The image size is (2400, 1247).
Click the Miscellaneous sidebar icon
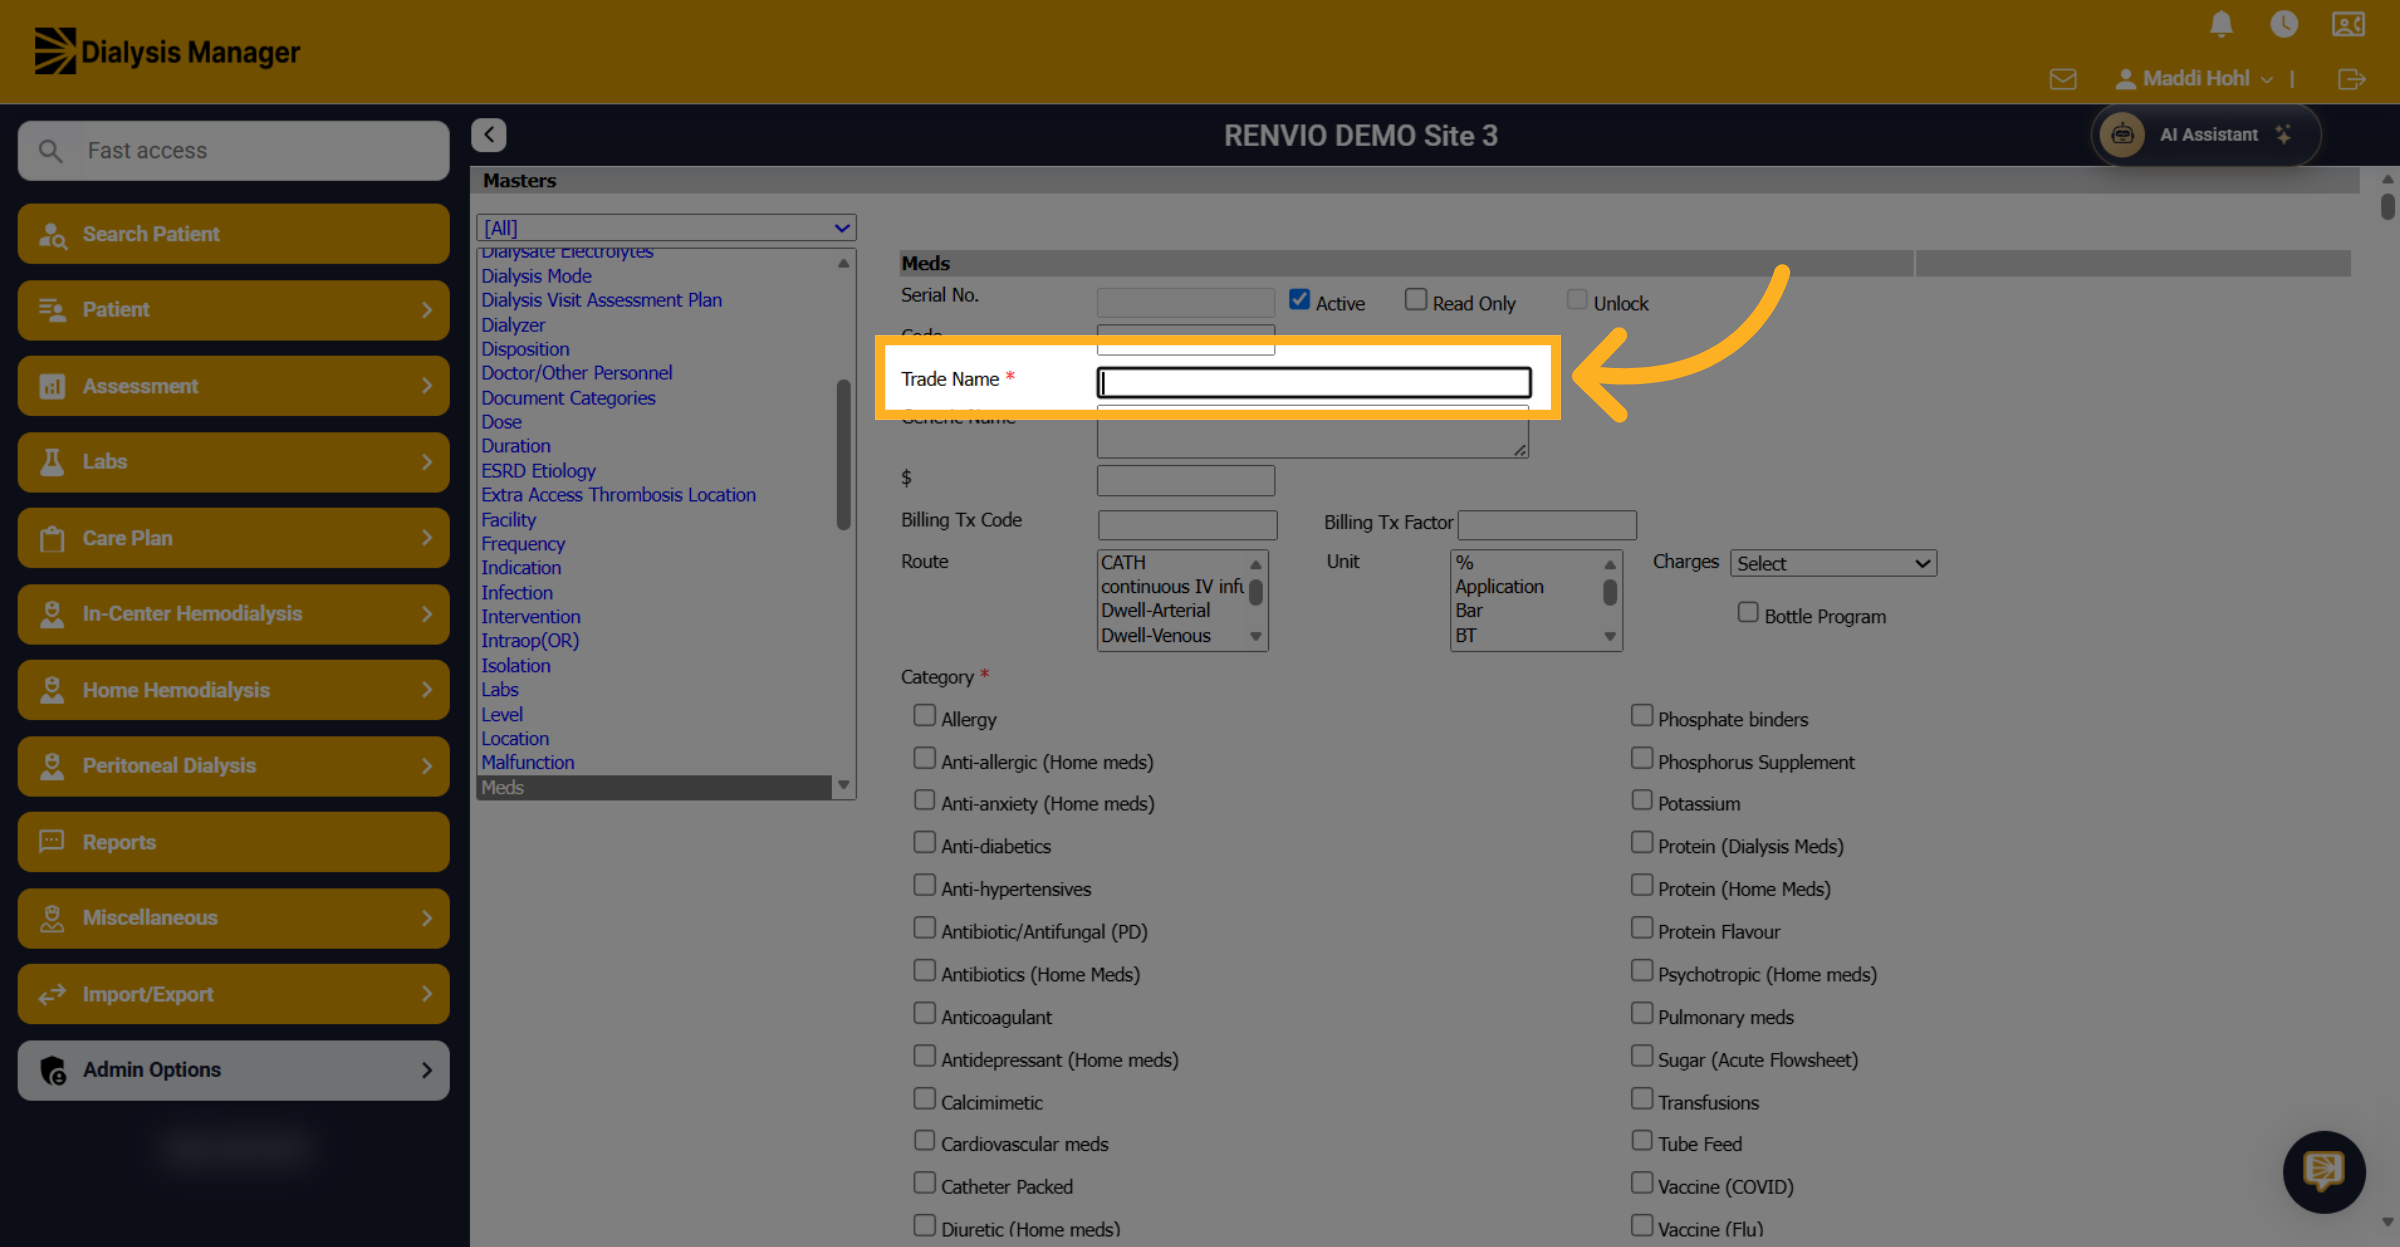(x=52, y=918)
